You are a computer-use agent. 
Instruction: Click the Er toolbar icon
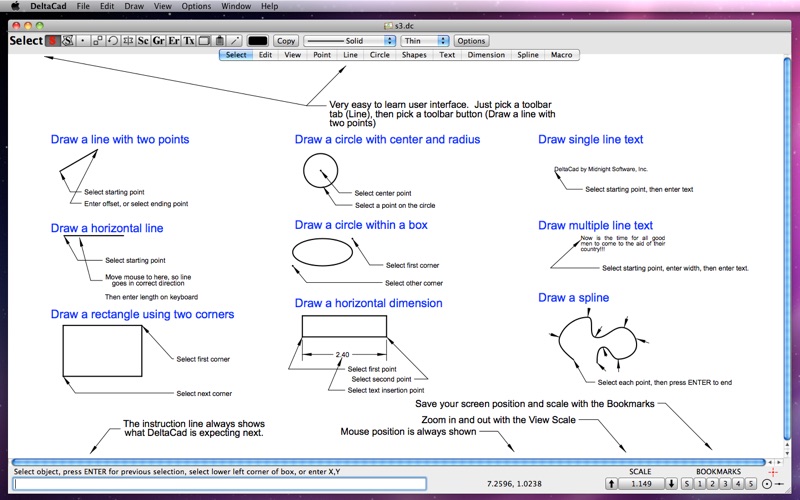click(x=173, y=41)
